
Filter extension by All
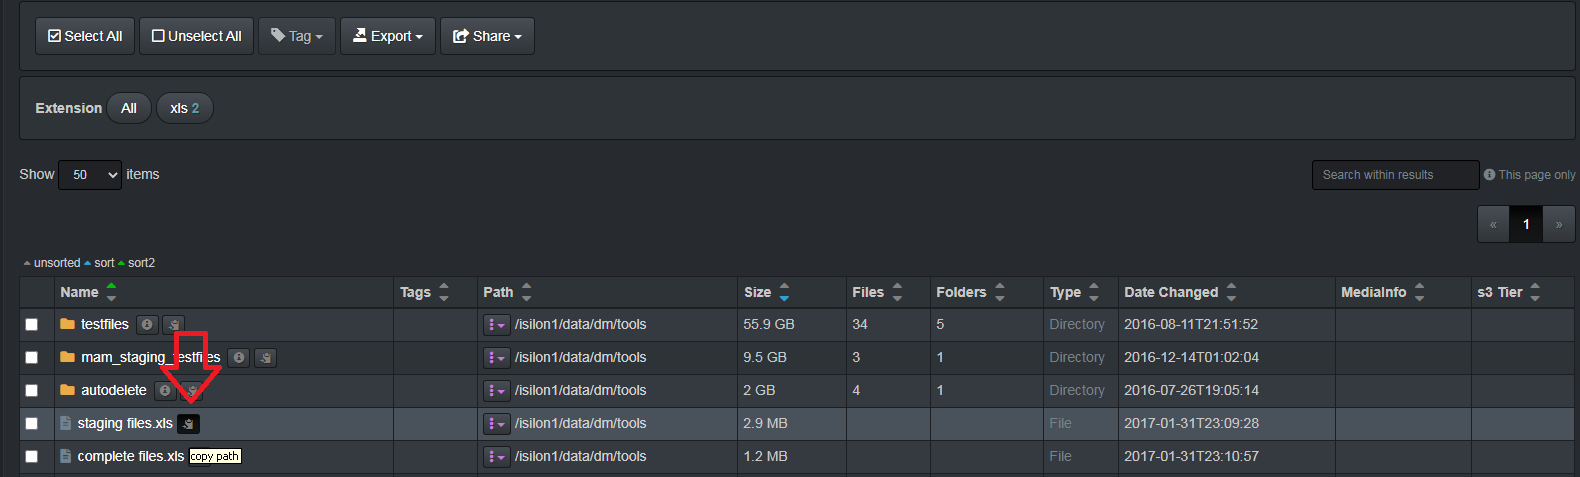[129, 108]
